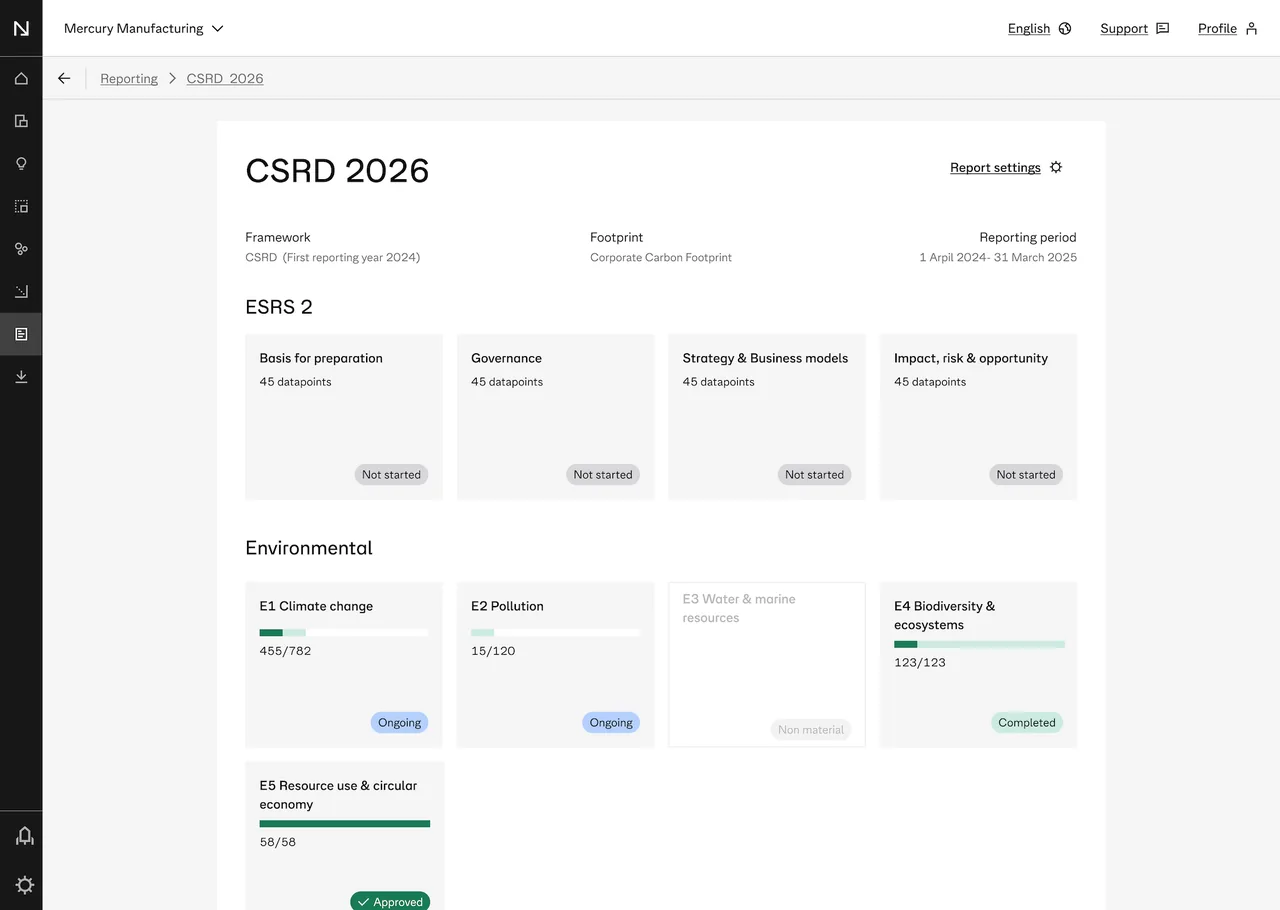Click the back arrow icon
The height and width of the screenshot is (910, 1280).
tap(64, 78)
